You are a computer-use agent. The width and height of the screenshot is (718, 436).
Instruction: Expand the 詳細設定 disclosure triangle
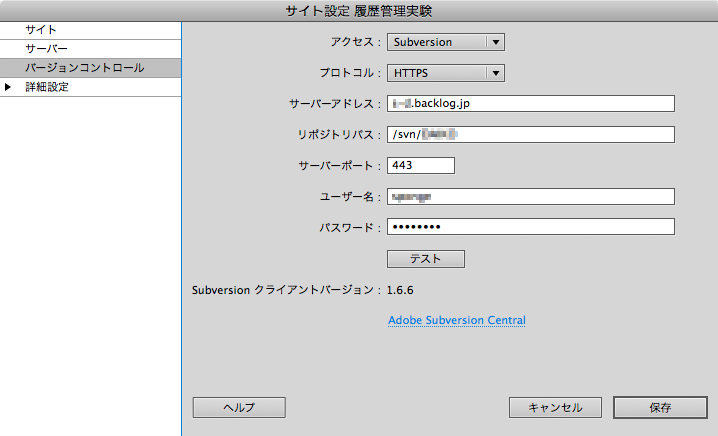tap(9, 88)
